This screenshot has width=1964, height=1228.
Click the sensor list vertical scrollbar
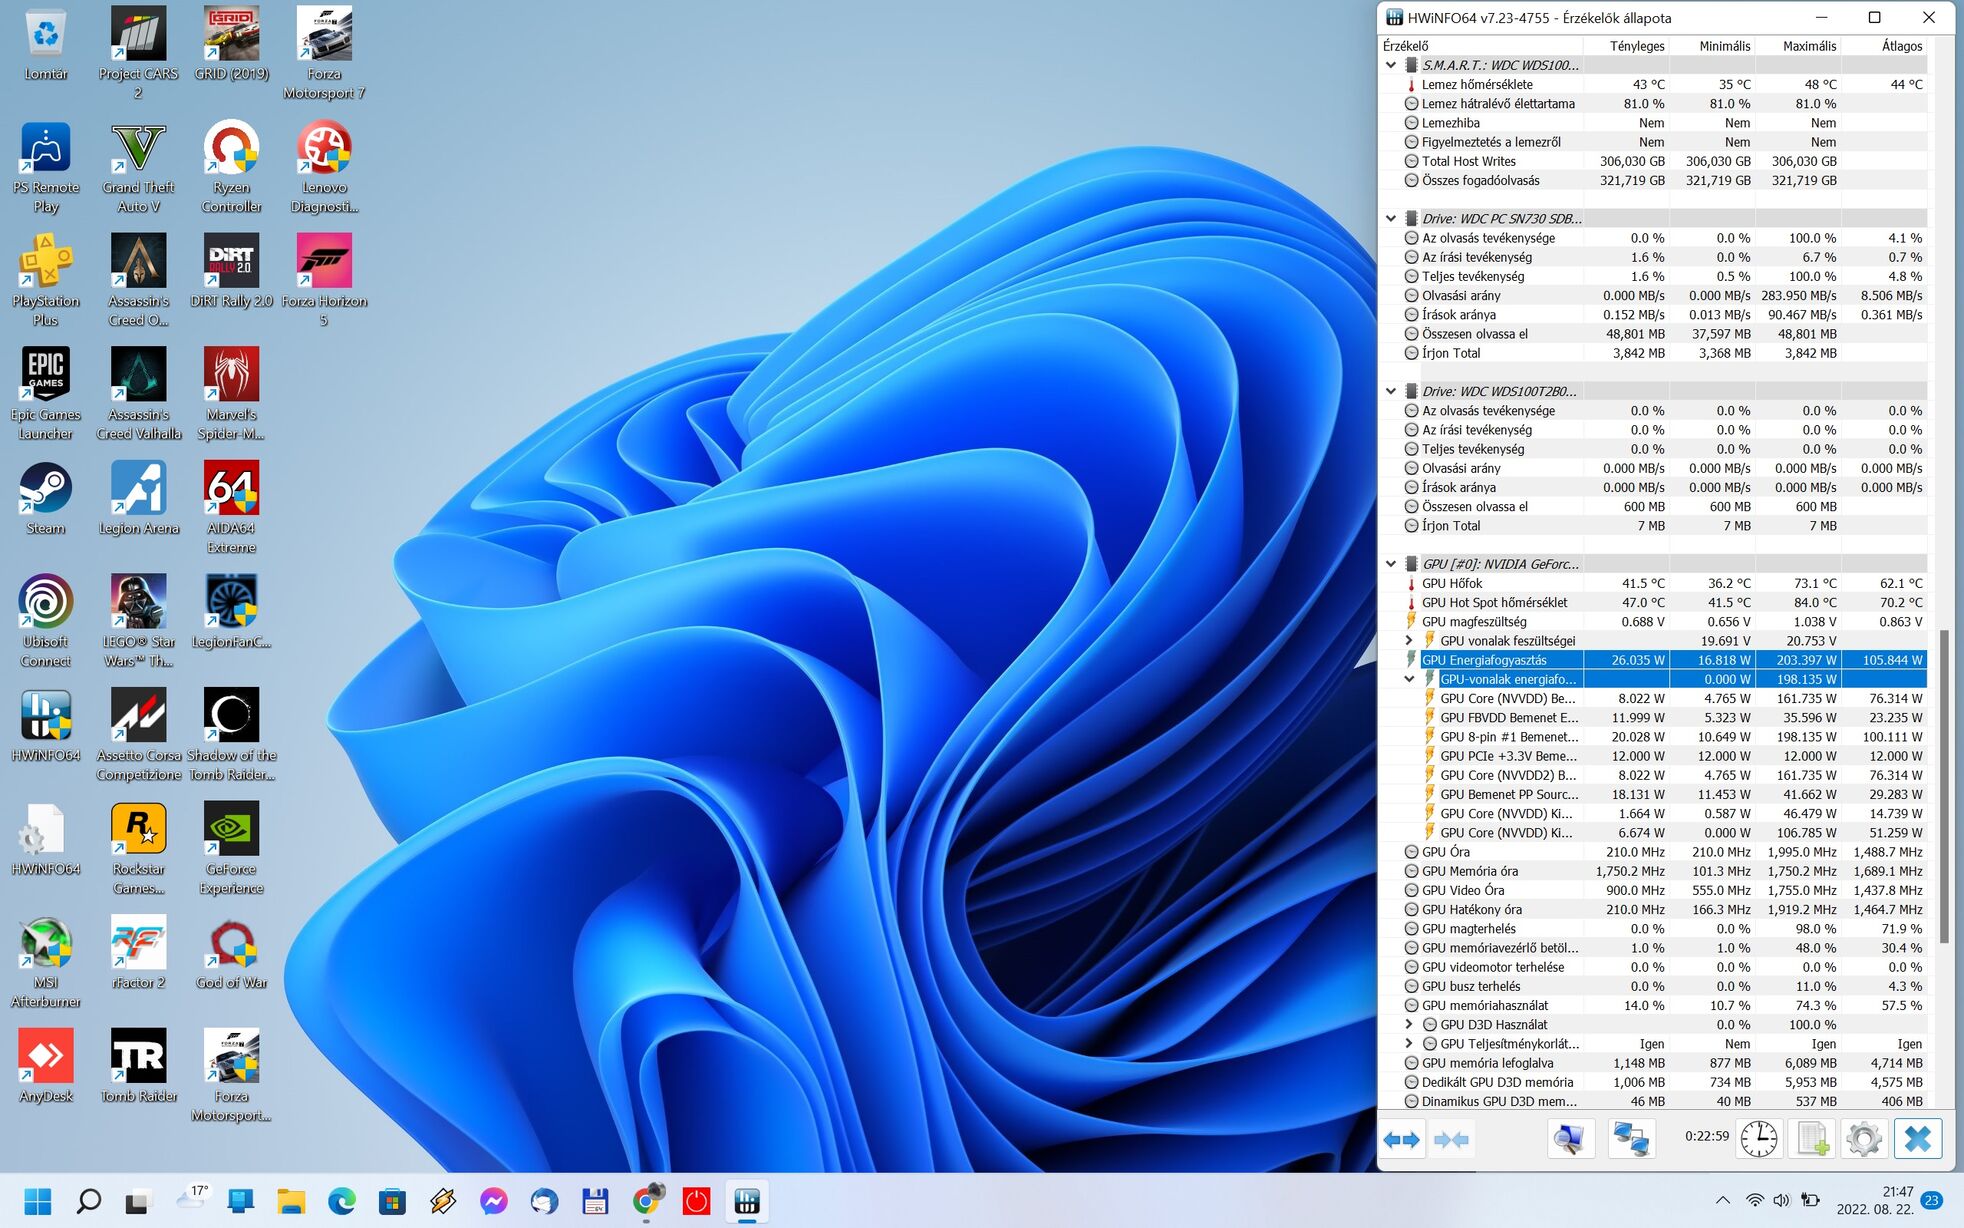(x=1944, y=785)
